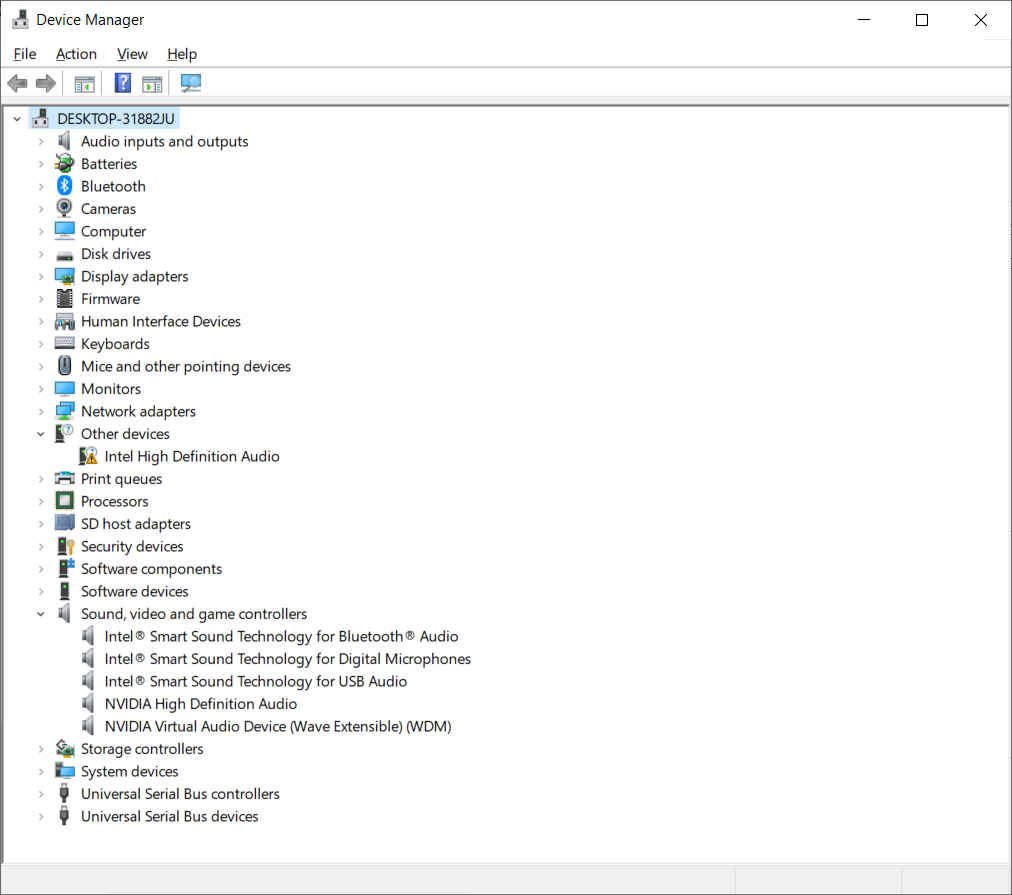The image size is (1012, 895).
Task: Select the DESKTOP-31882JU root node
Action: click(x=115, y=117)
